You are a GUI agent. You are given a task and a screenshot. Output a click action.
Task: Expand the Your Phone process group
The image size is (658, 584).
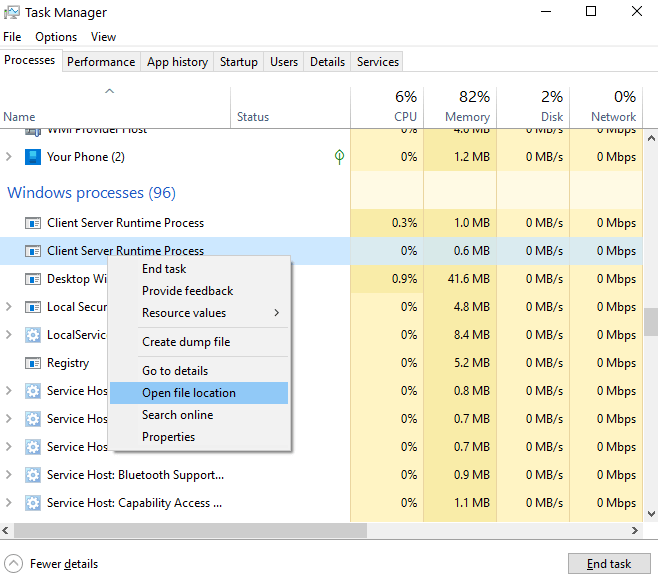tap(10, 157)
